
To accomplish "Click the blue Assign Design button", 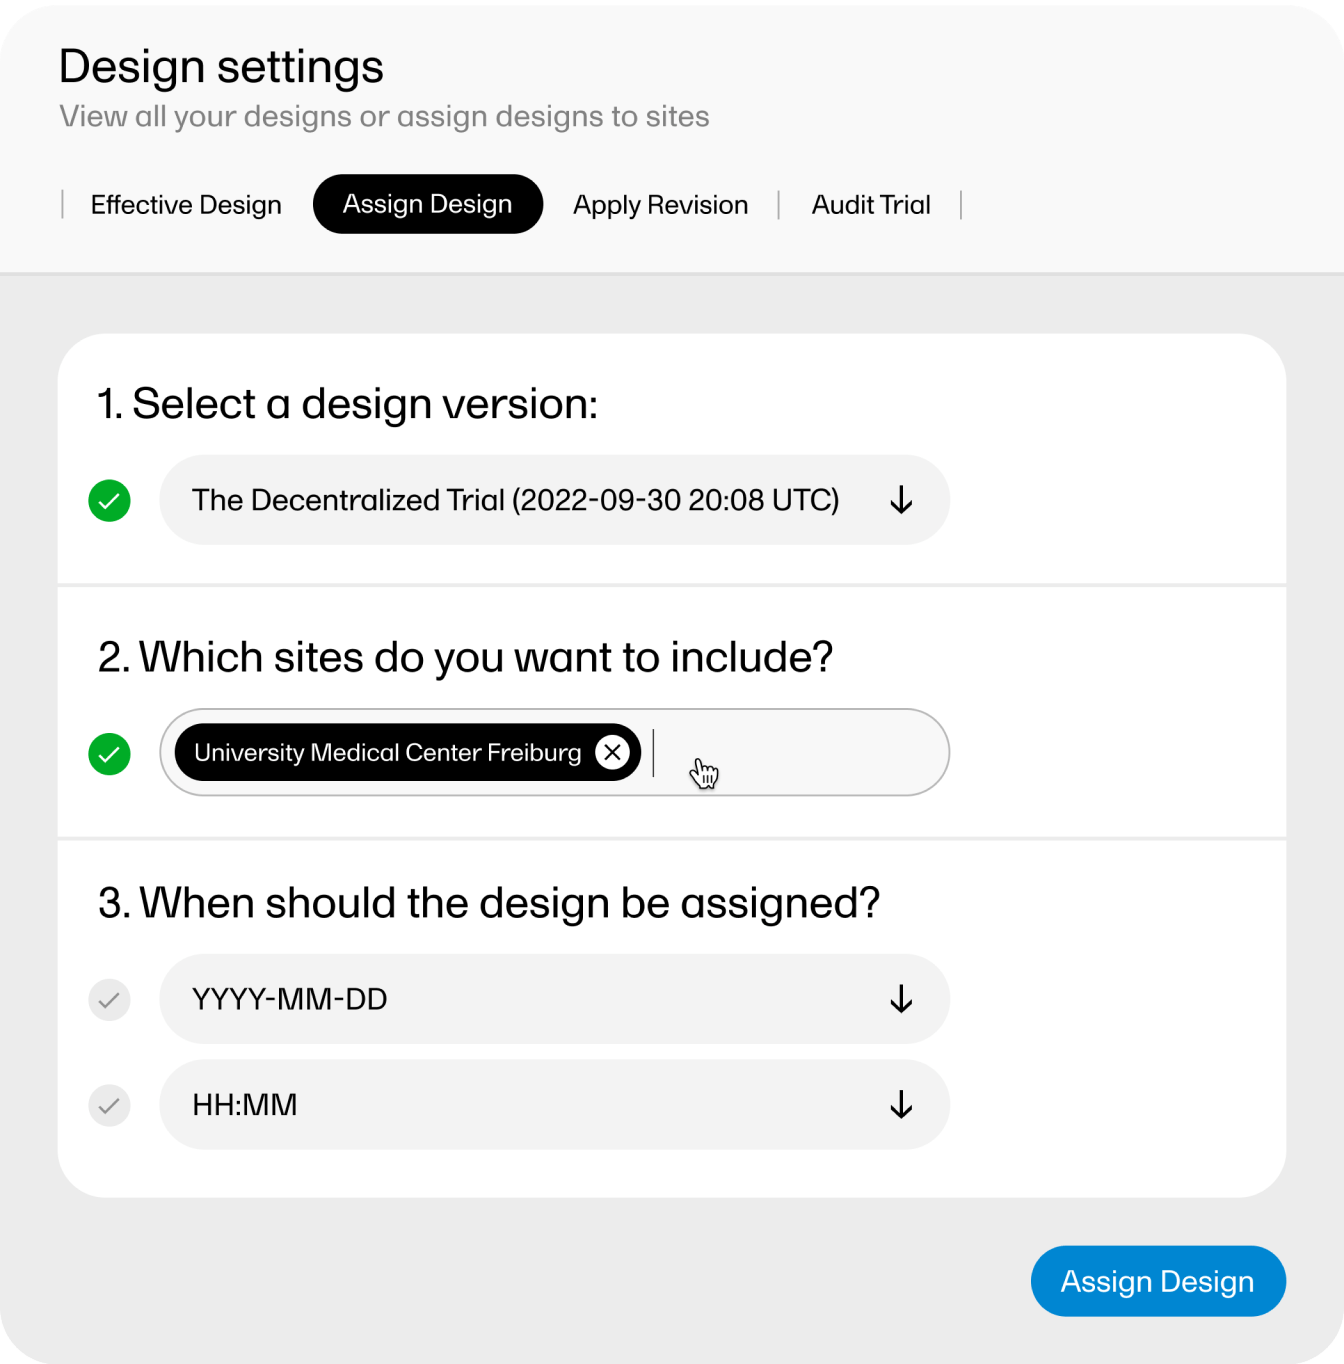I will point(1158,1281).
